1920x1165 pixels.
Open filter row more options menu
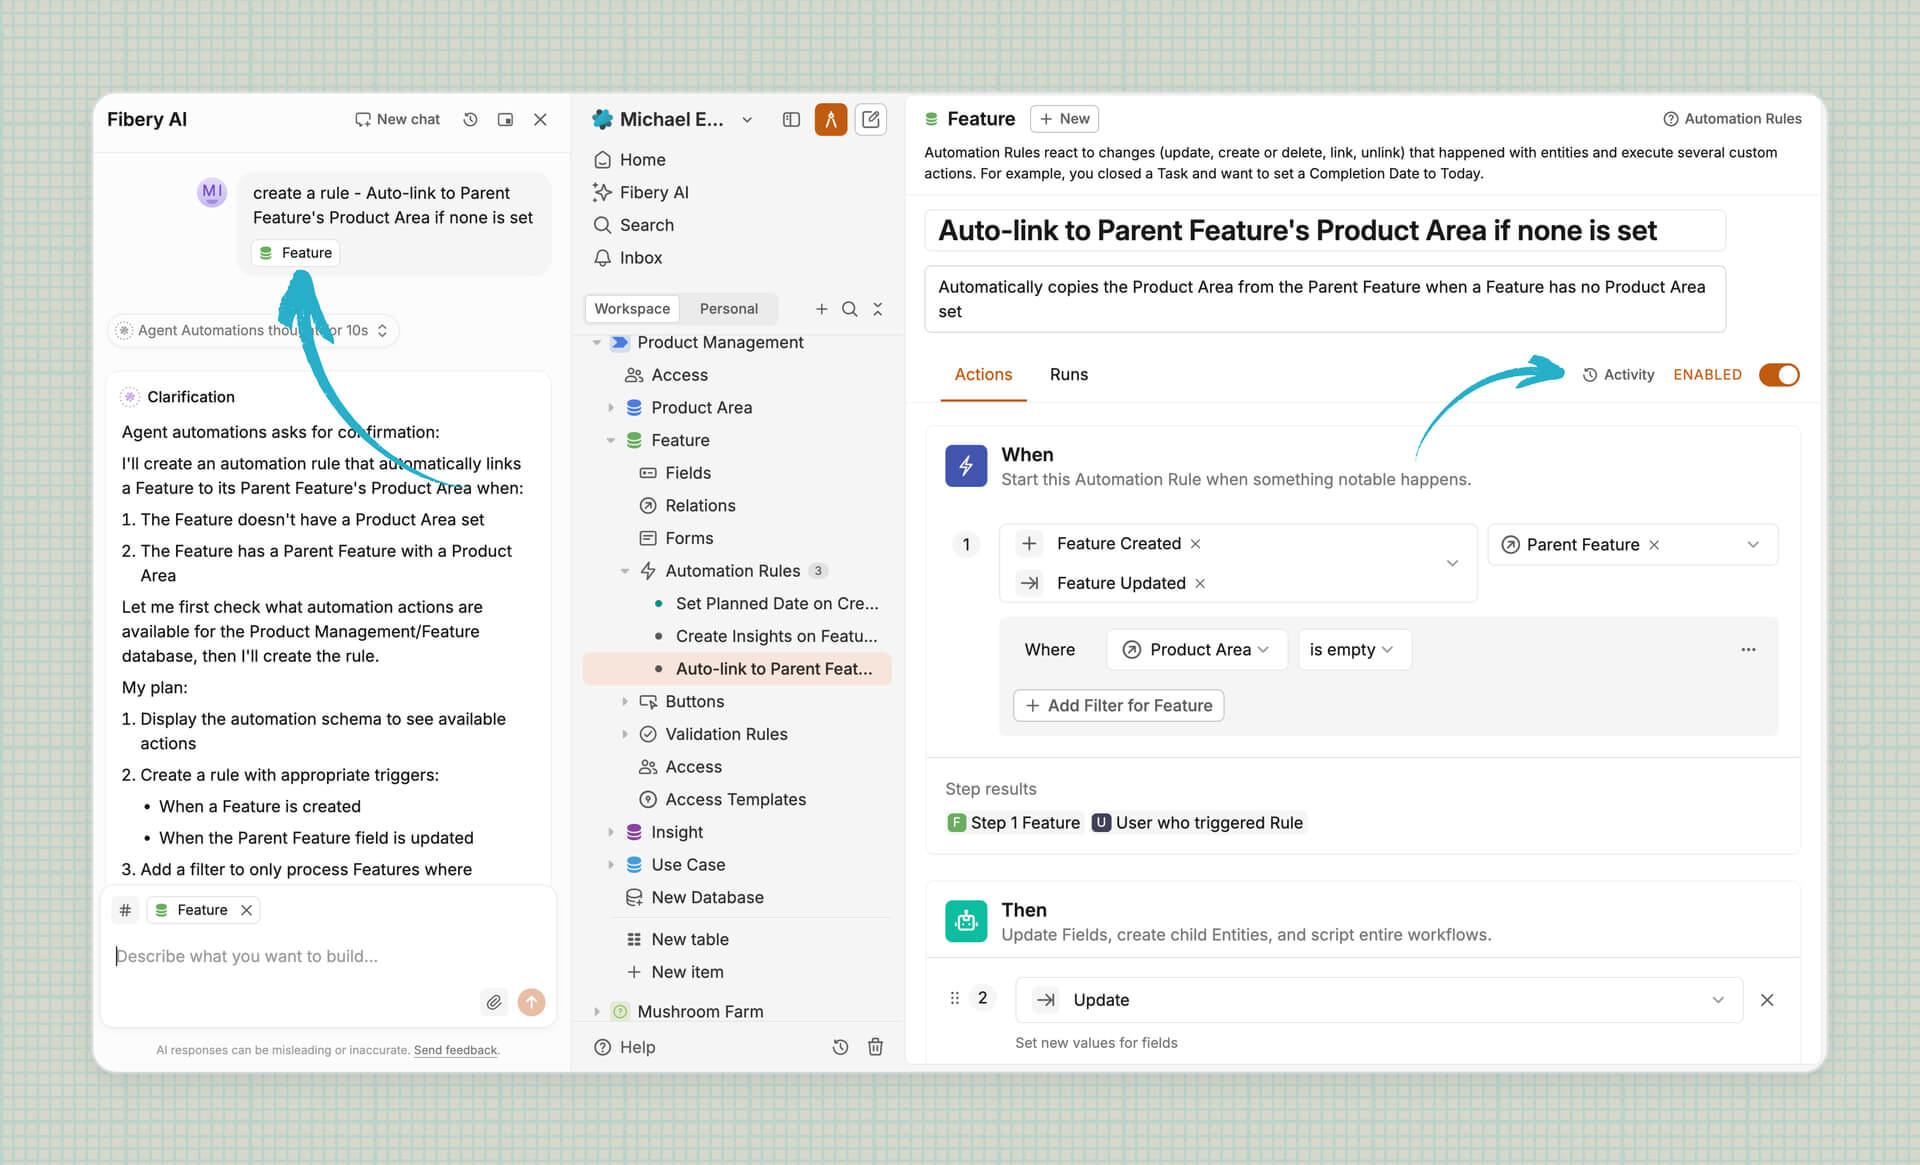[x=1748, y=650]
